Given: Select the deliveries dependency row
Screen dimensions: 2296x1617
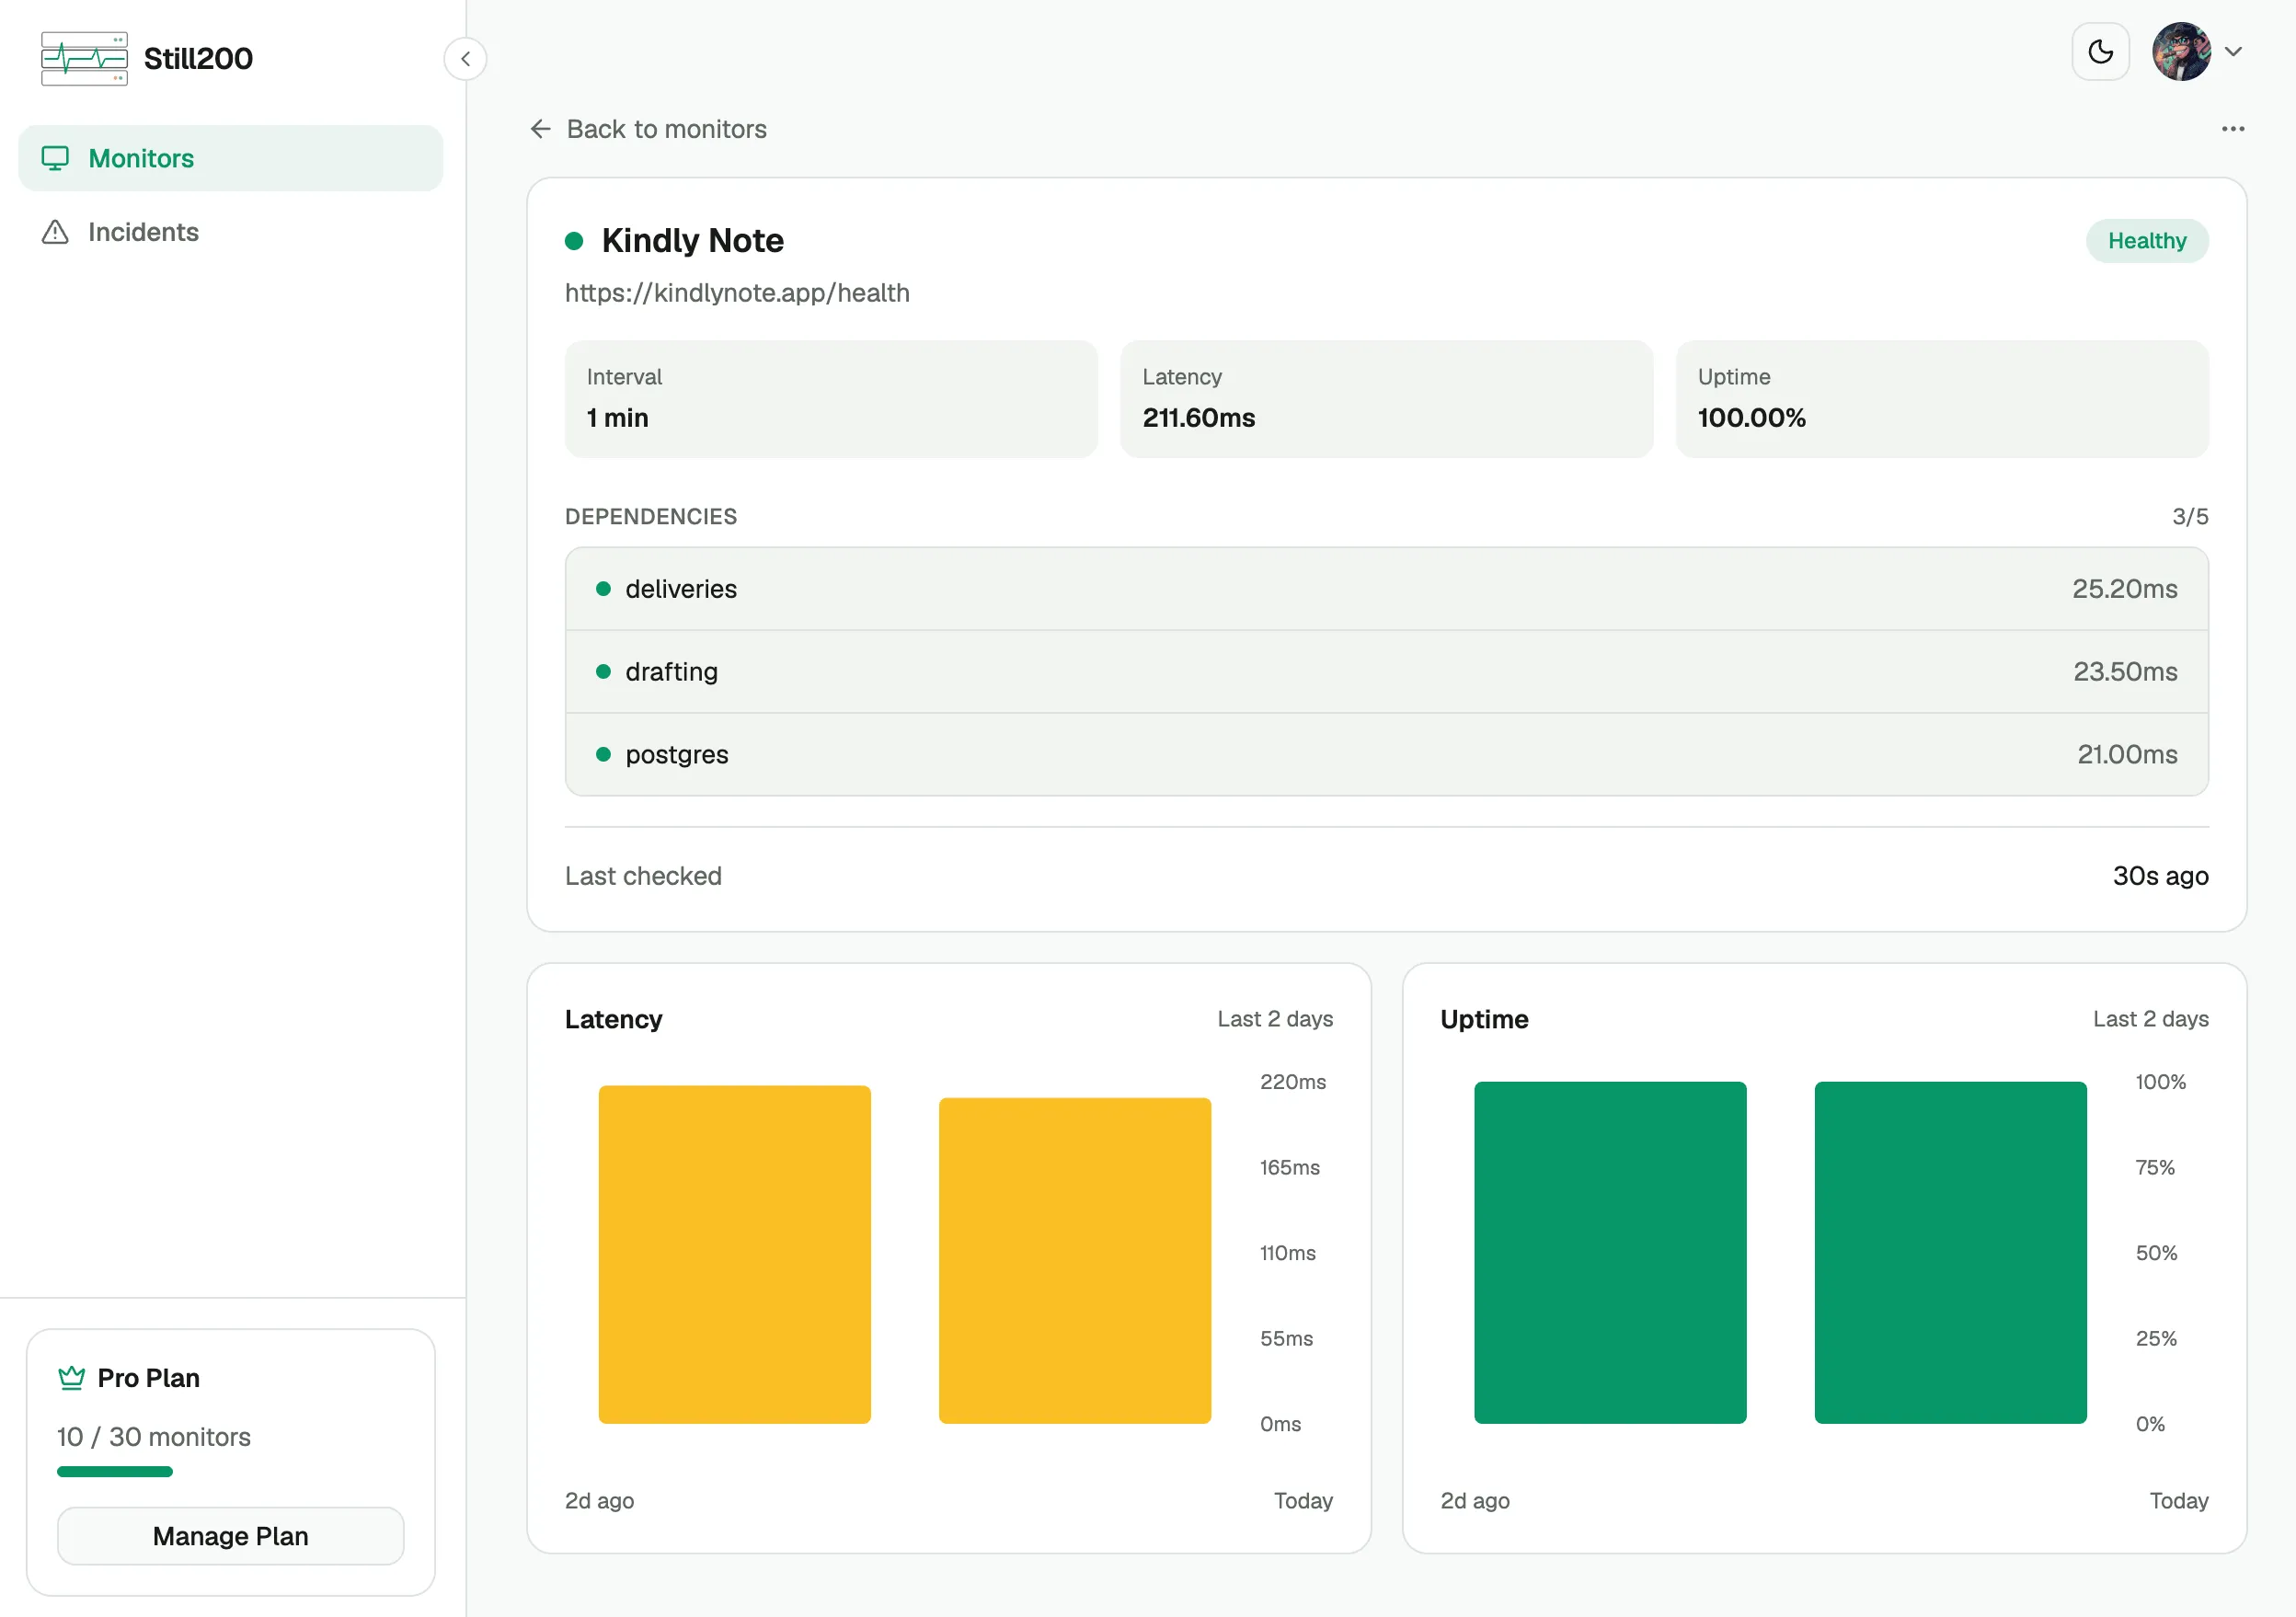Looking at the screenshot, I should coord(1386,589).
